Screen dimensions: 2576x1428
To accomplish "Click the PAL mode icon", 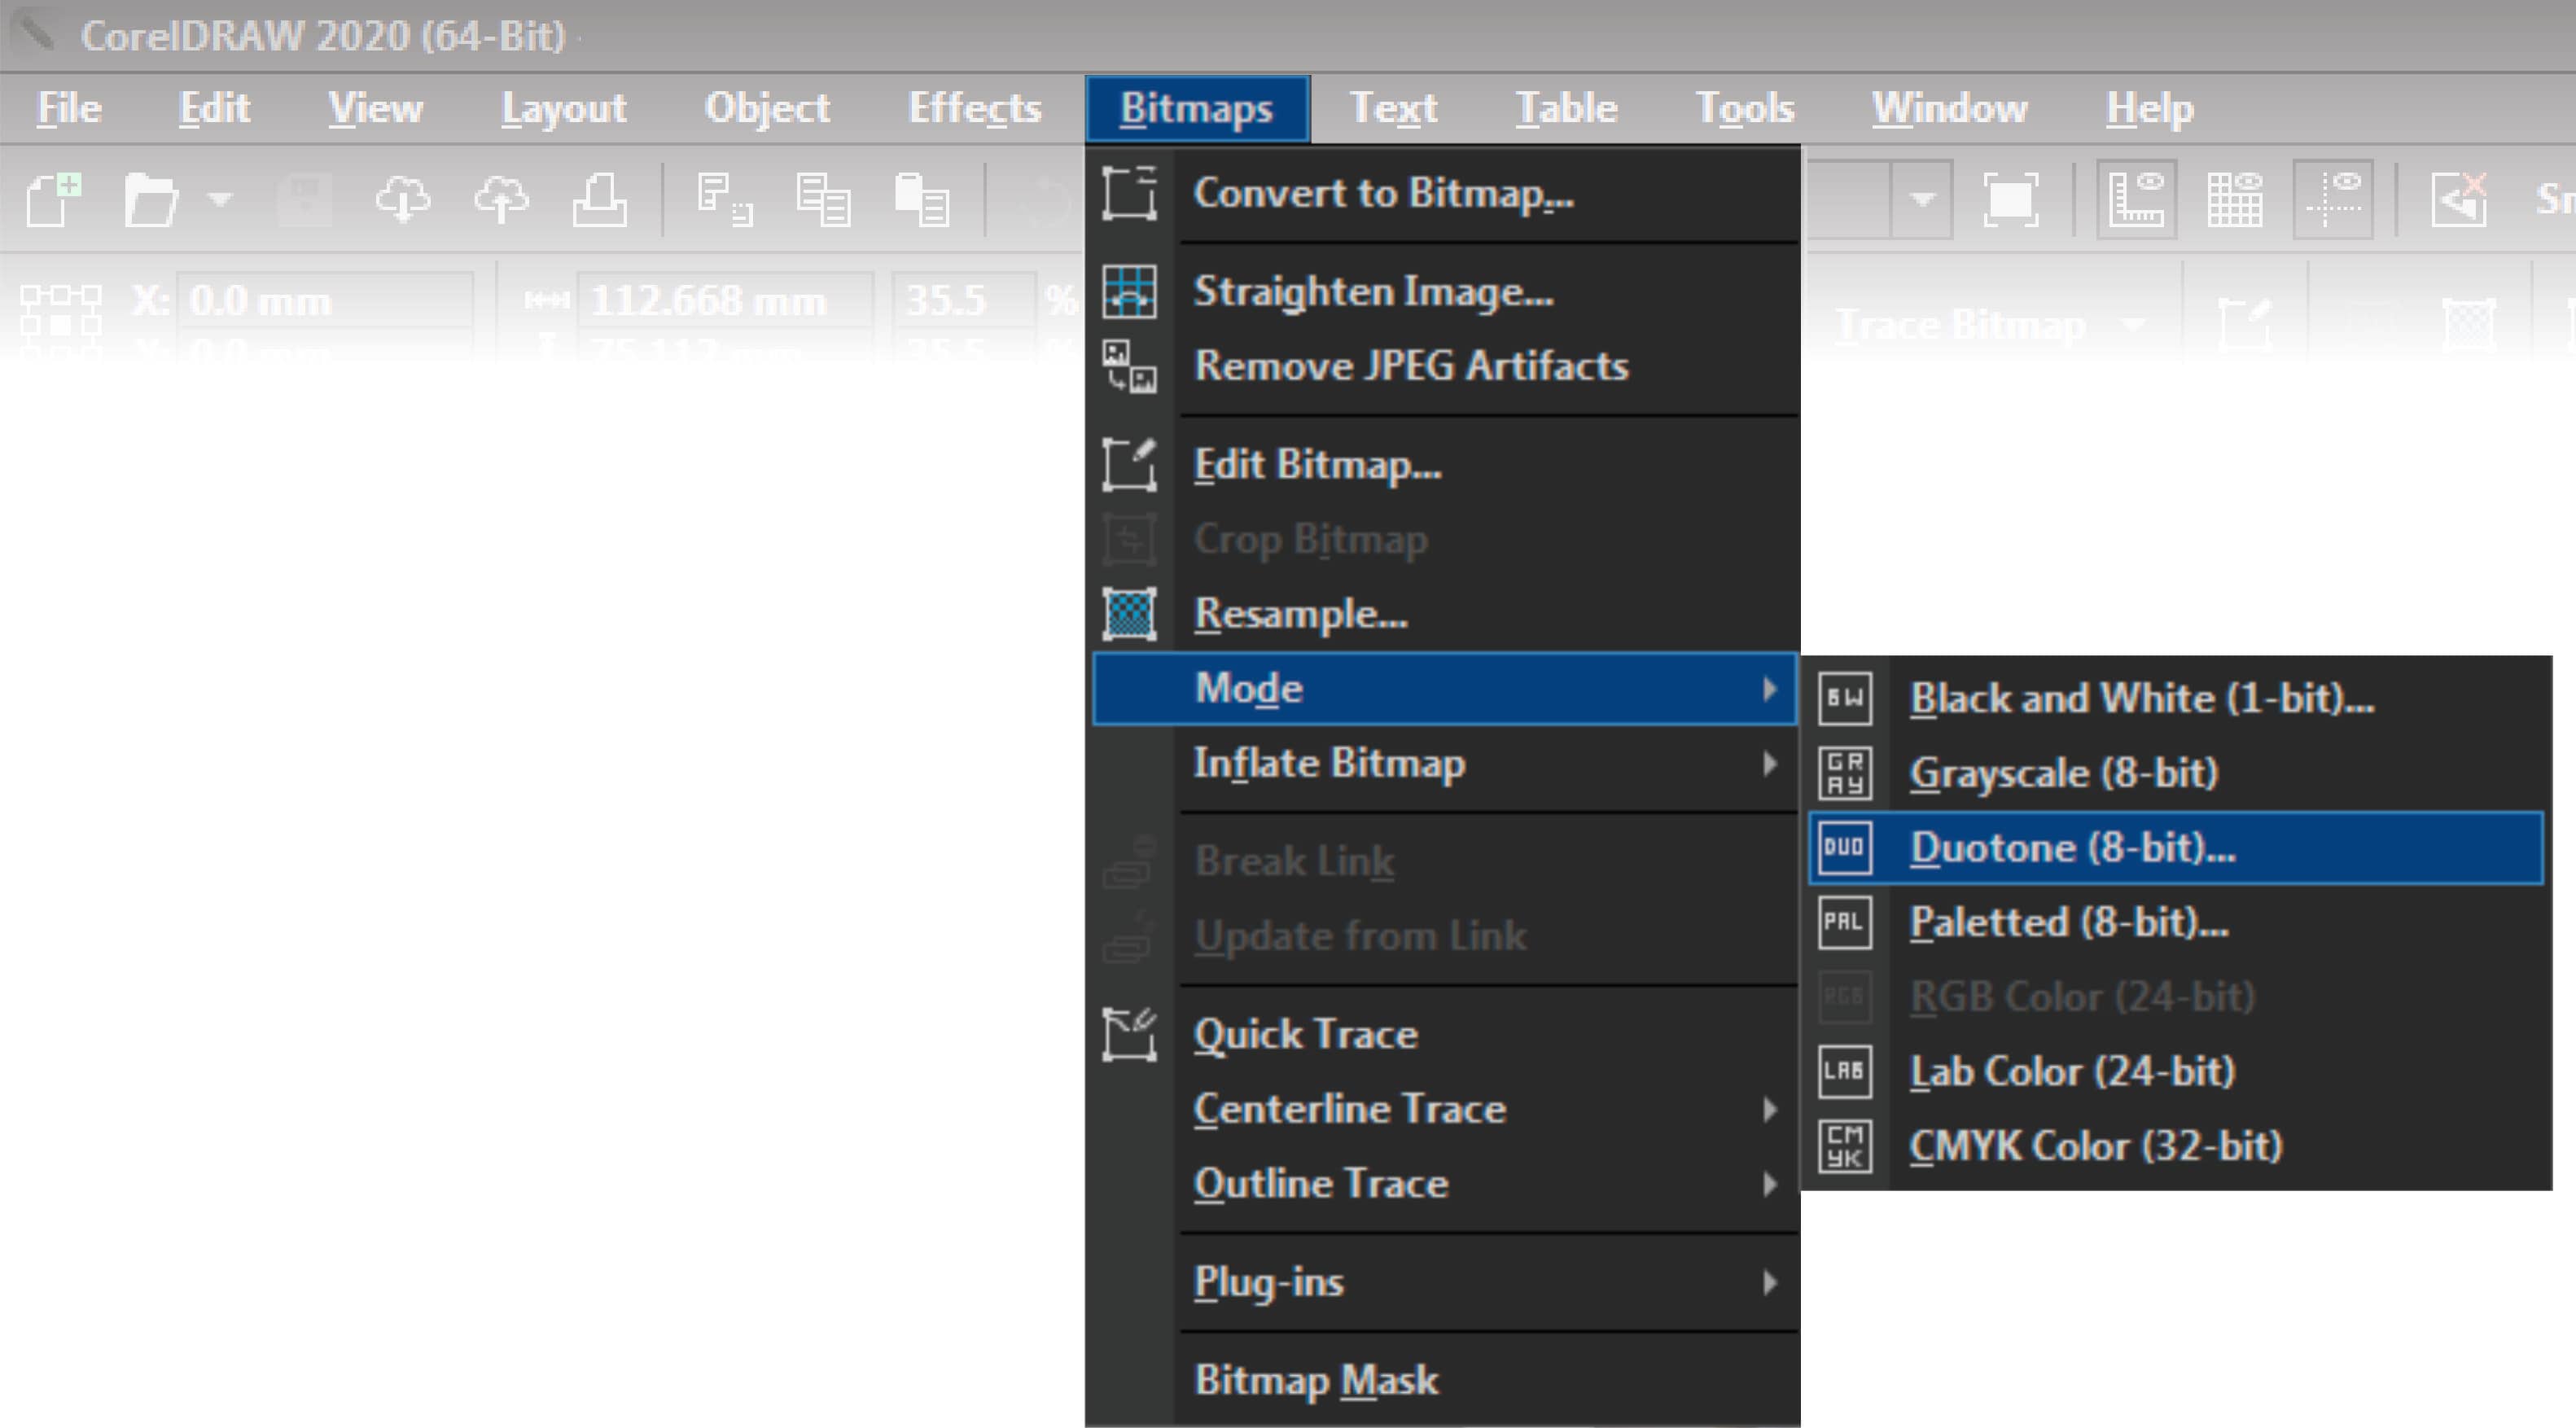I will [1845, 922].
